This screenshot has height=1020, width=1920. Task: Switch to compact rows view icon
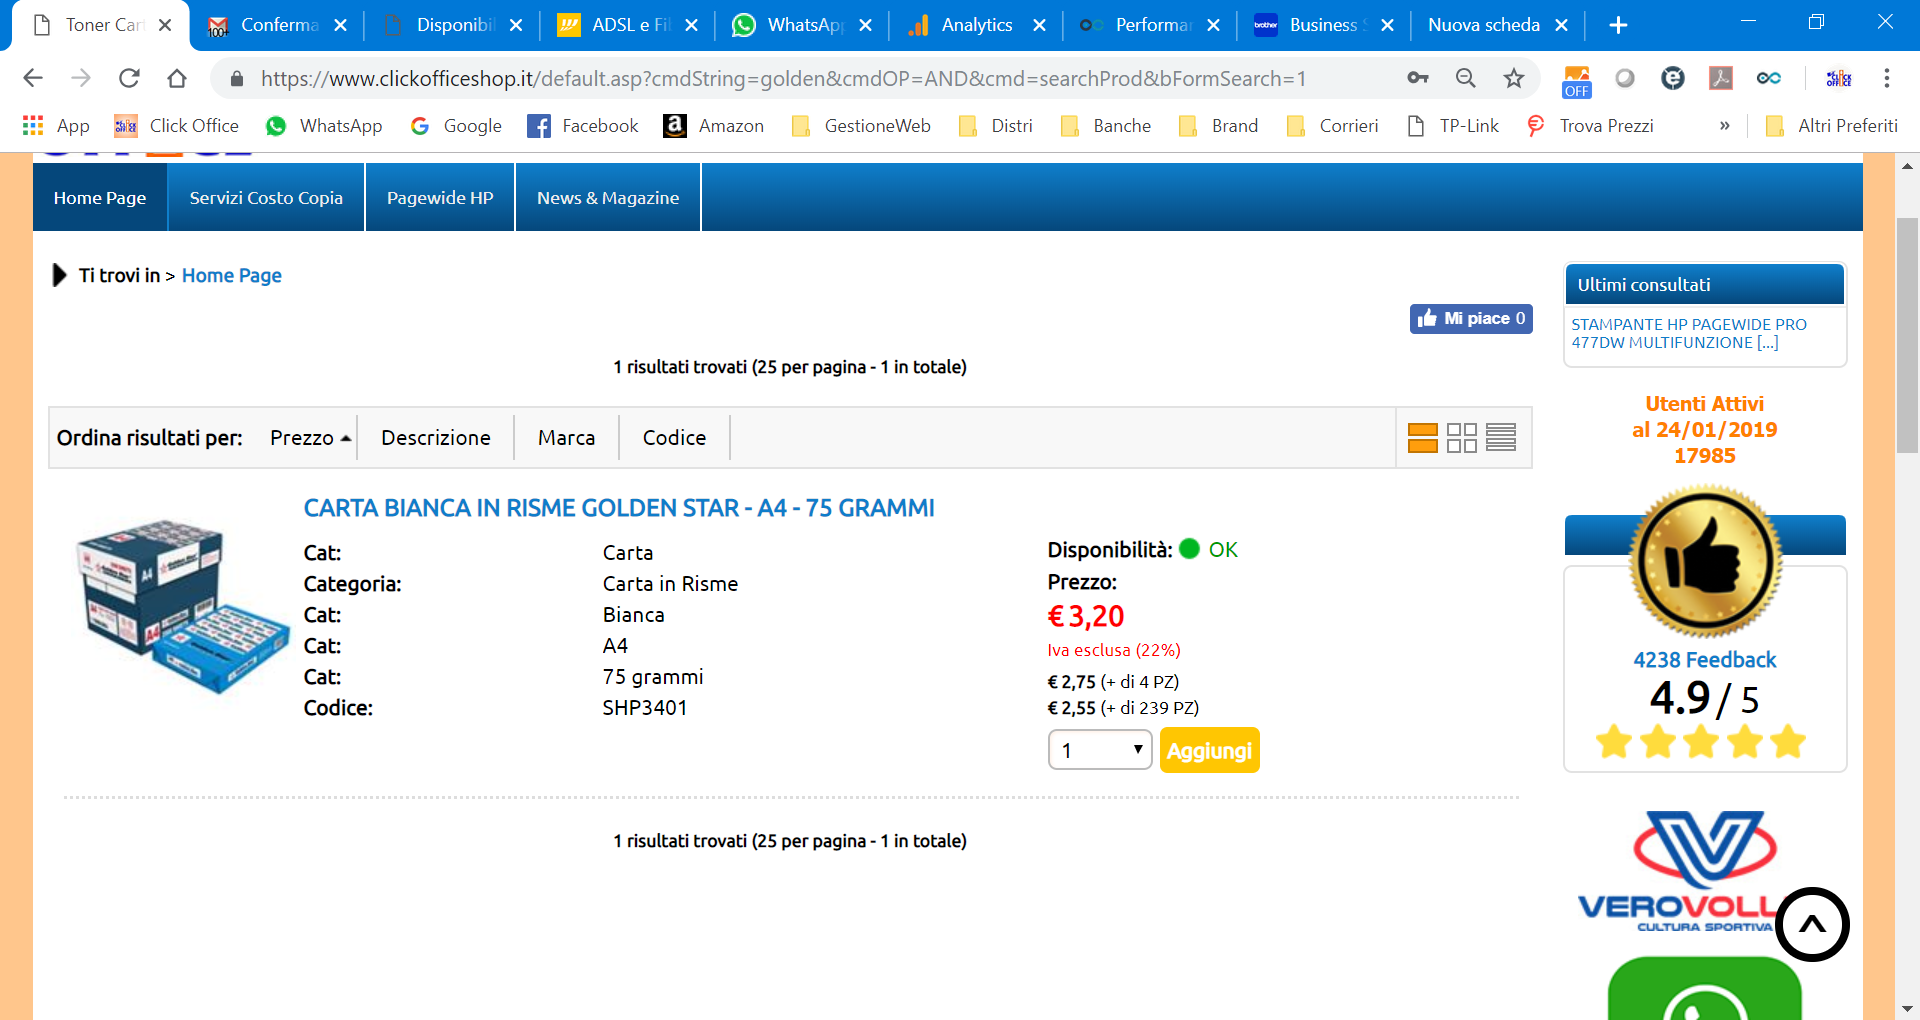pyautogui.click(x=1500, y=438)
